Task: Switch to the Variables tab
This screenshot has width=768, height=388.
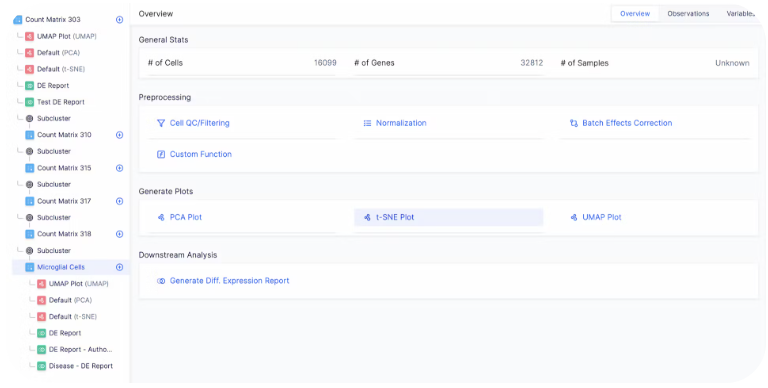Action: tap(741, 14)
